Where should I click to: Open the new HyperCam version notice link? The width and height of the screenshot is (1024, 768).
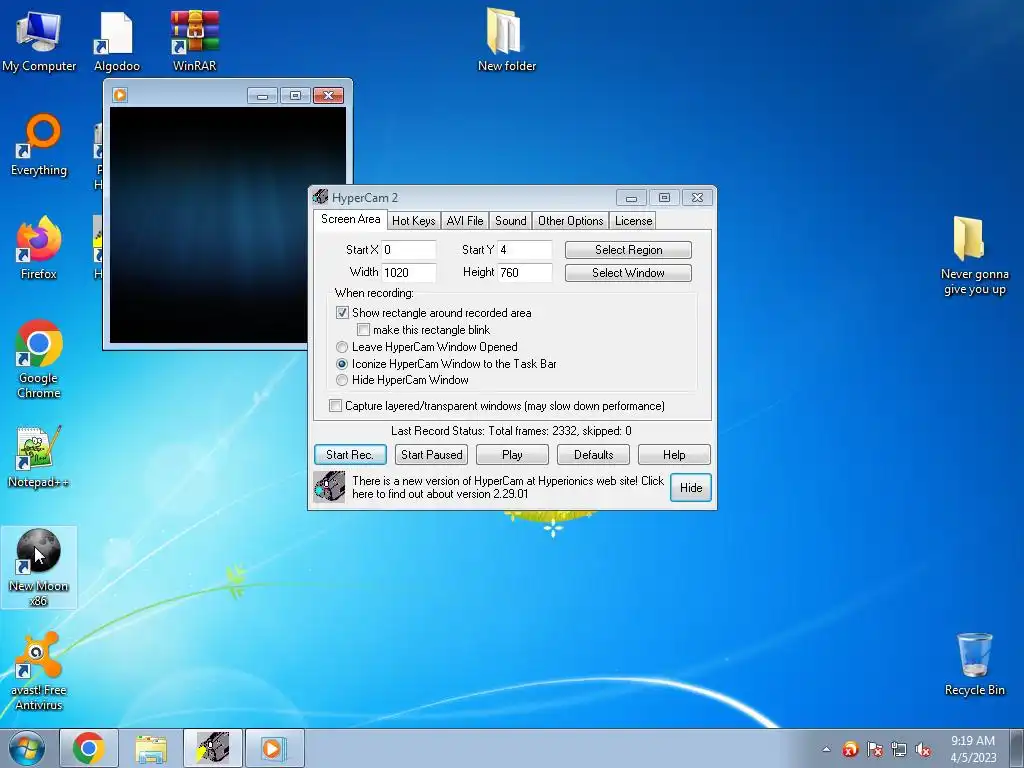[x=507, y=487]
